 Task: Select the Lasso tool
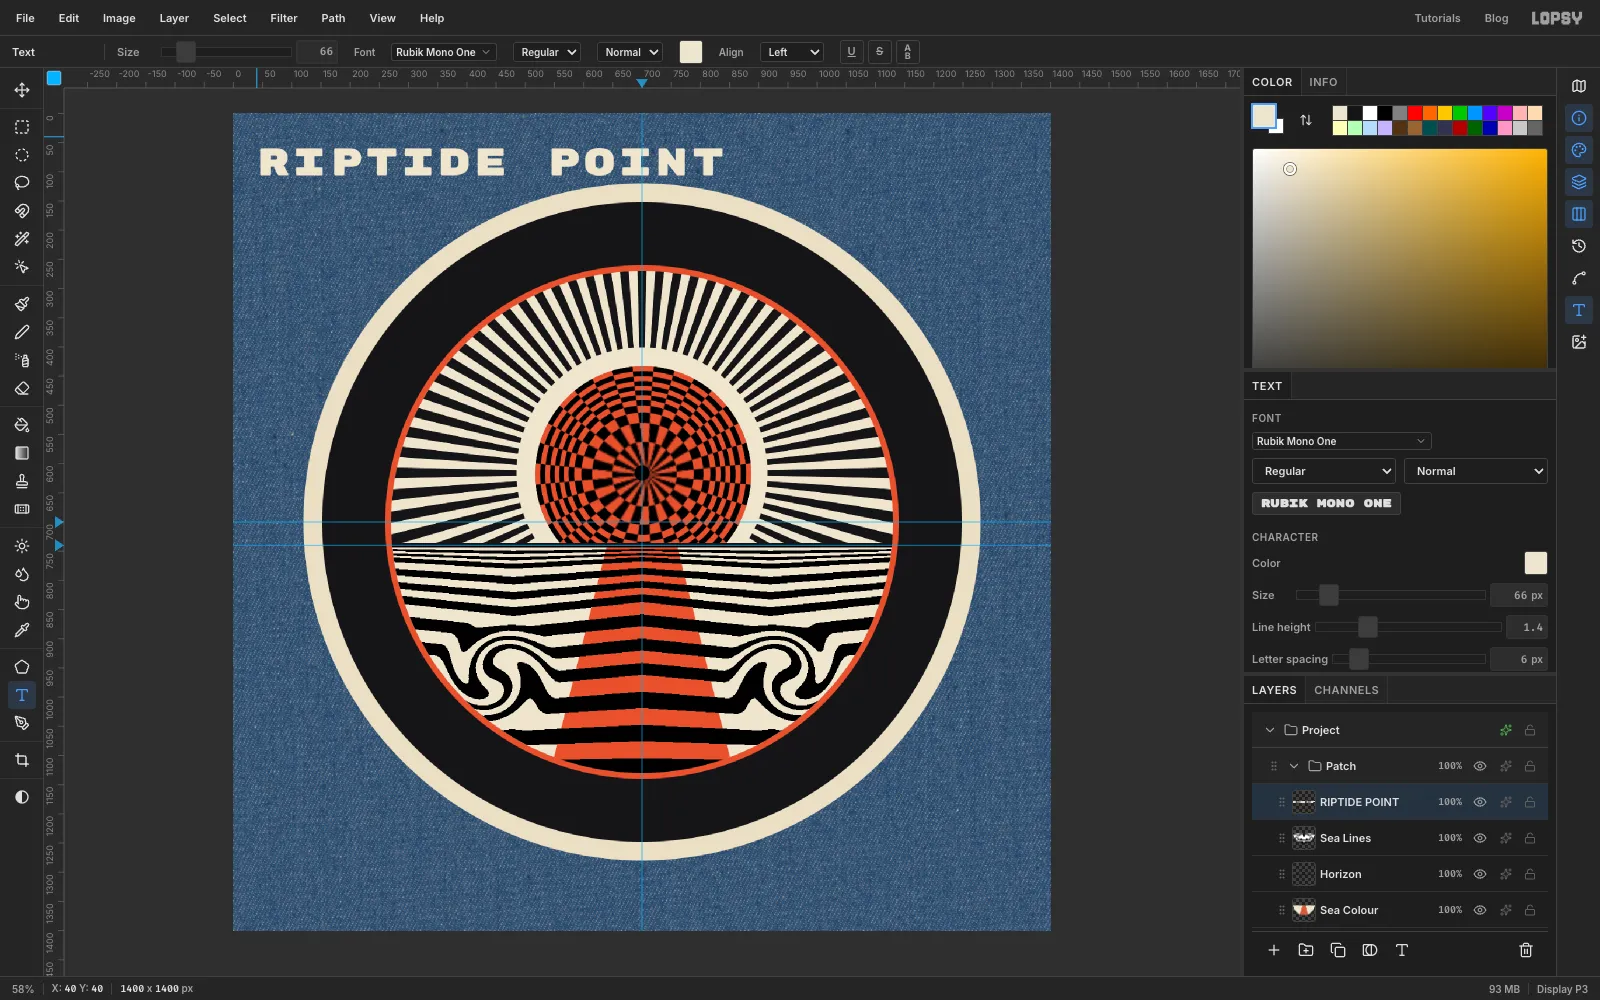(x=22, y=183)
